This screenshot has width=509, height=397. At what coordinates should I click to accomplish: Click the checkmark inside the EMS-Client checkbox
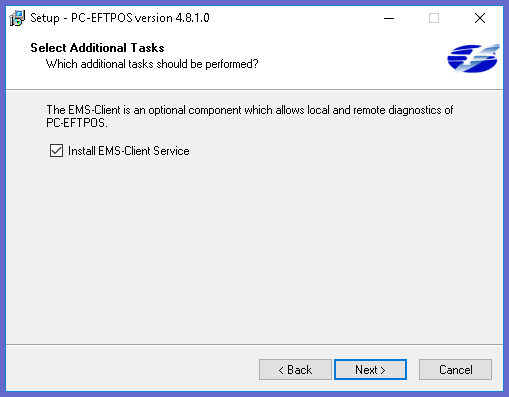[x=56, y=150]
